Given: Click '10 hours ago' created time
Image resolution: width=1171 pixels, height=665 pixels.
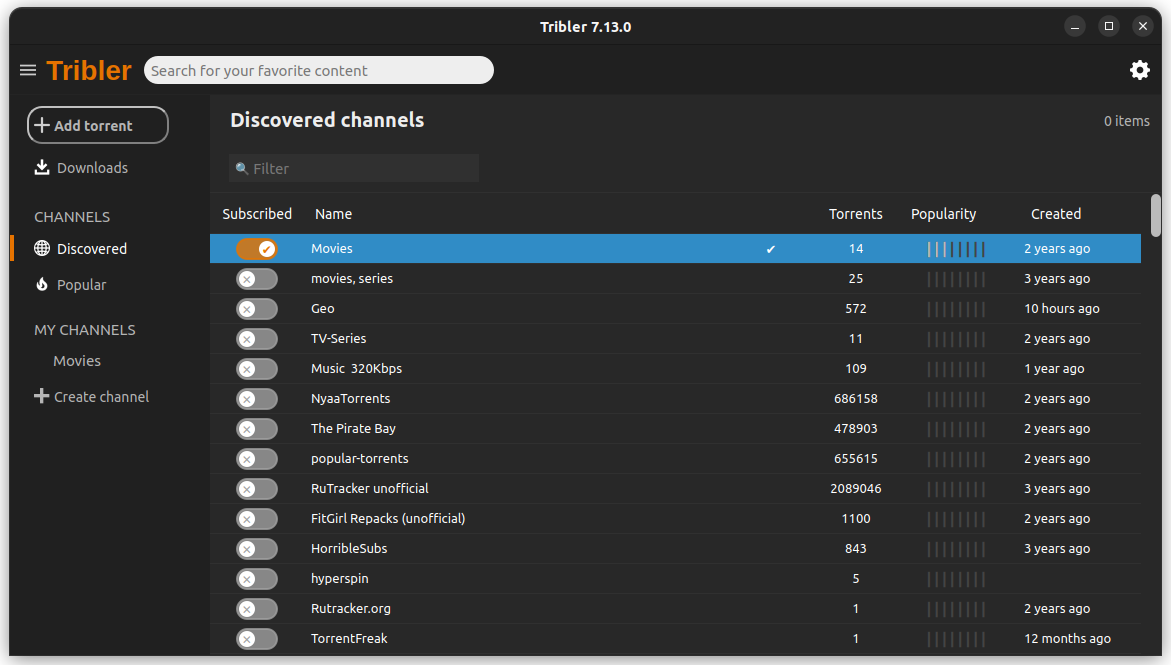Looking at the screenshot, I should click(1061, 309).
